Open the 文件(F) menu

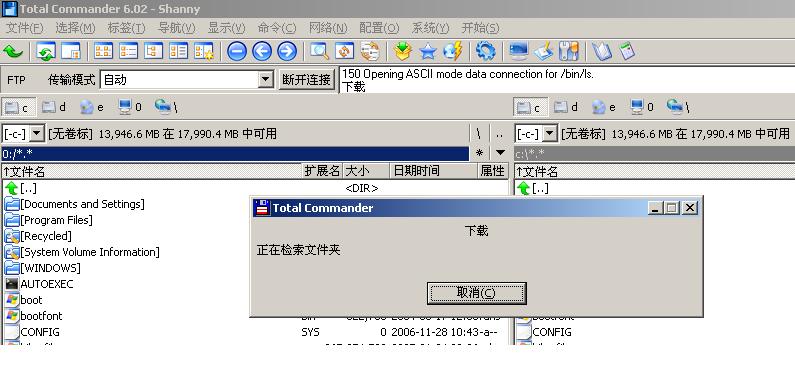(24, 28)
